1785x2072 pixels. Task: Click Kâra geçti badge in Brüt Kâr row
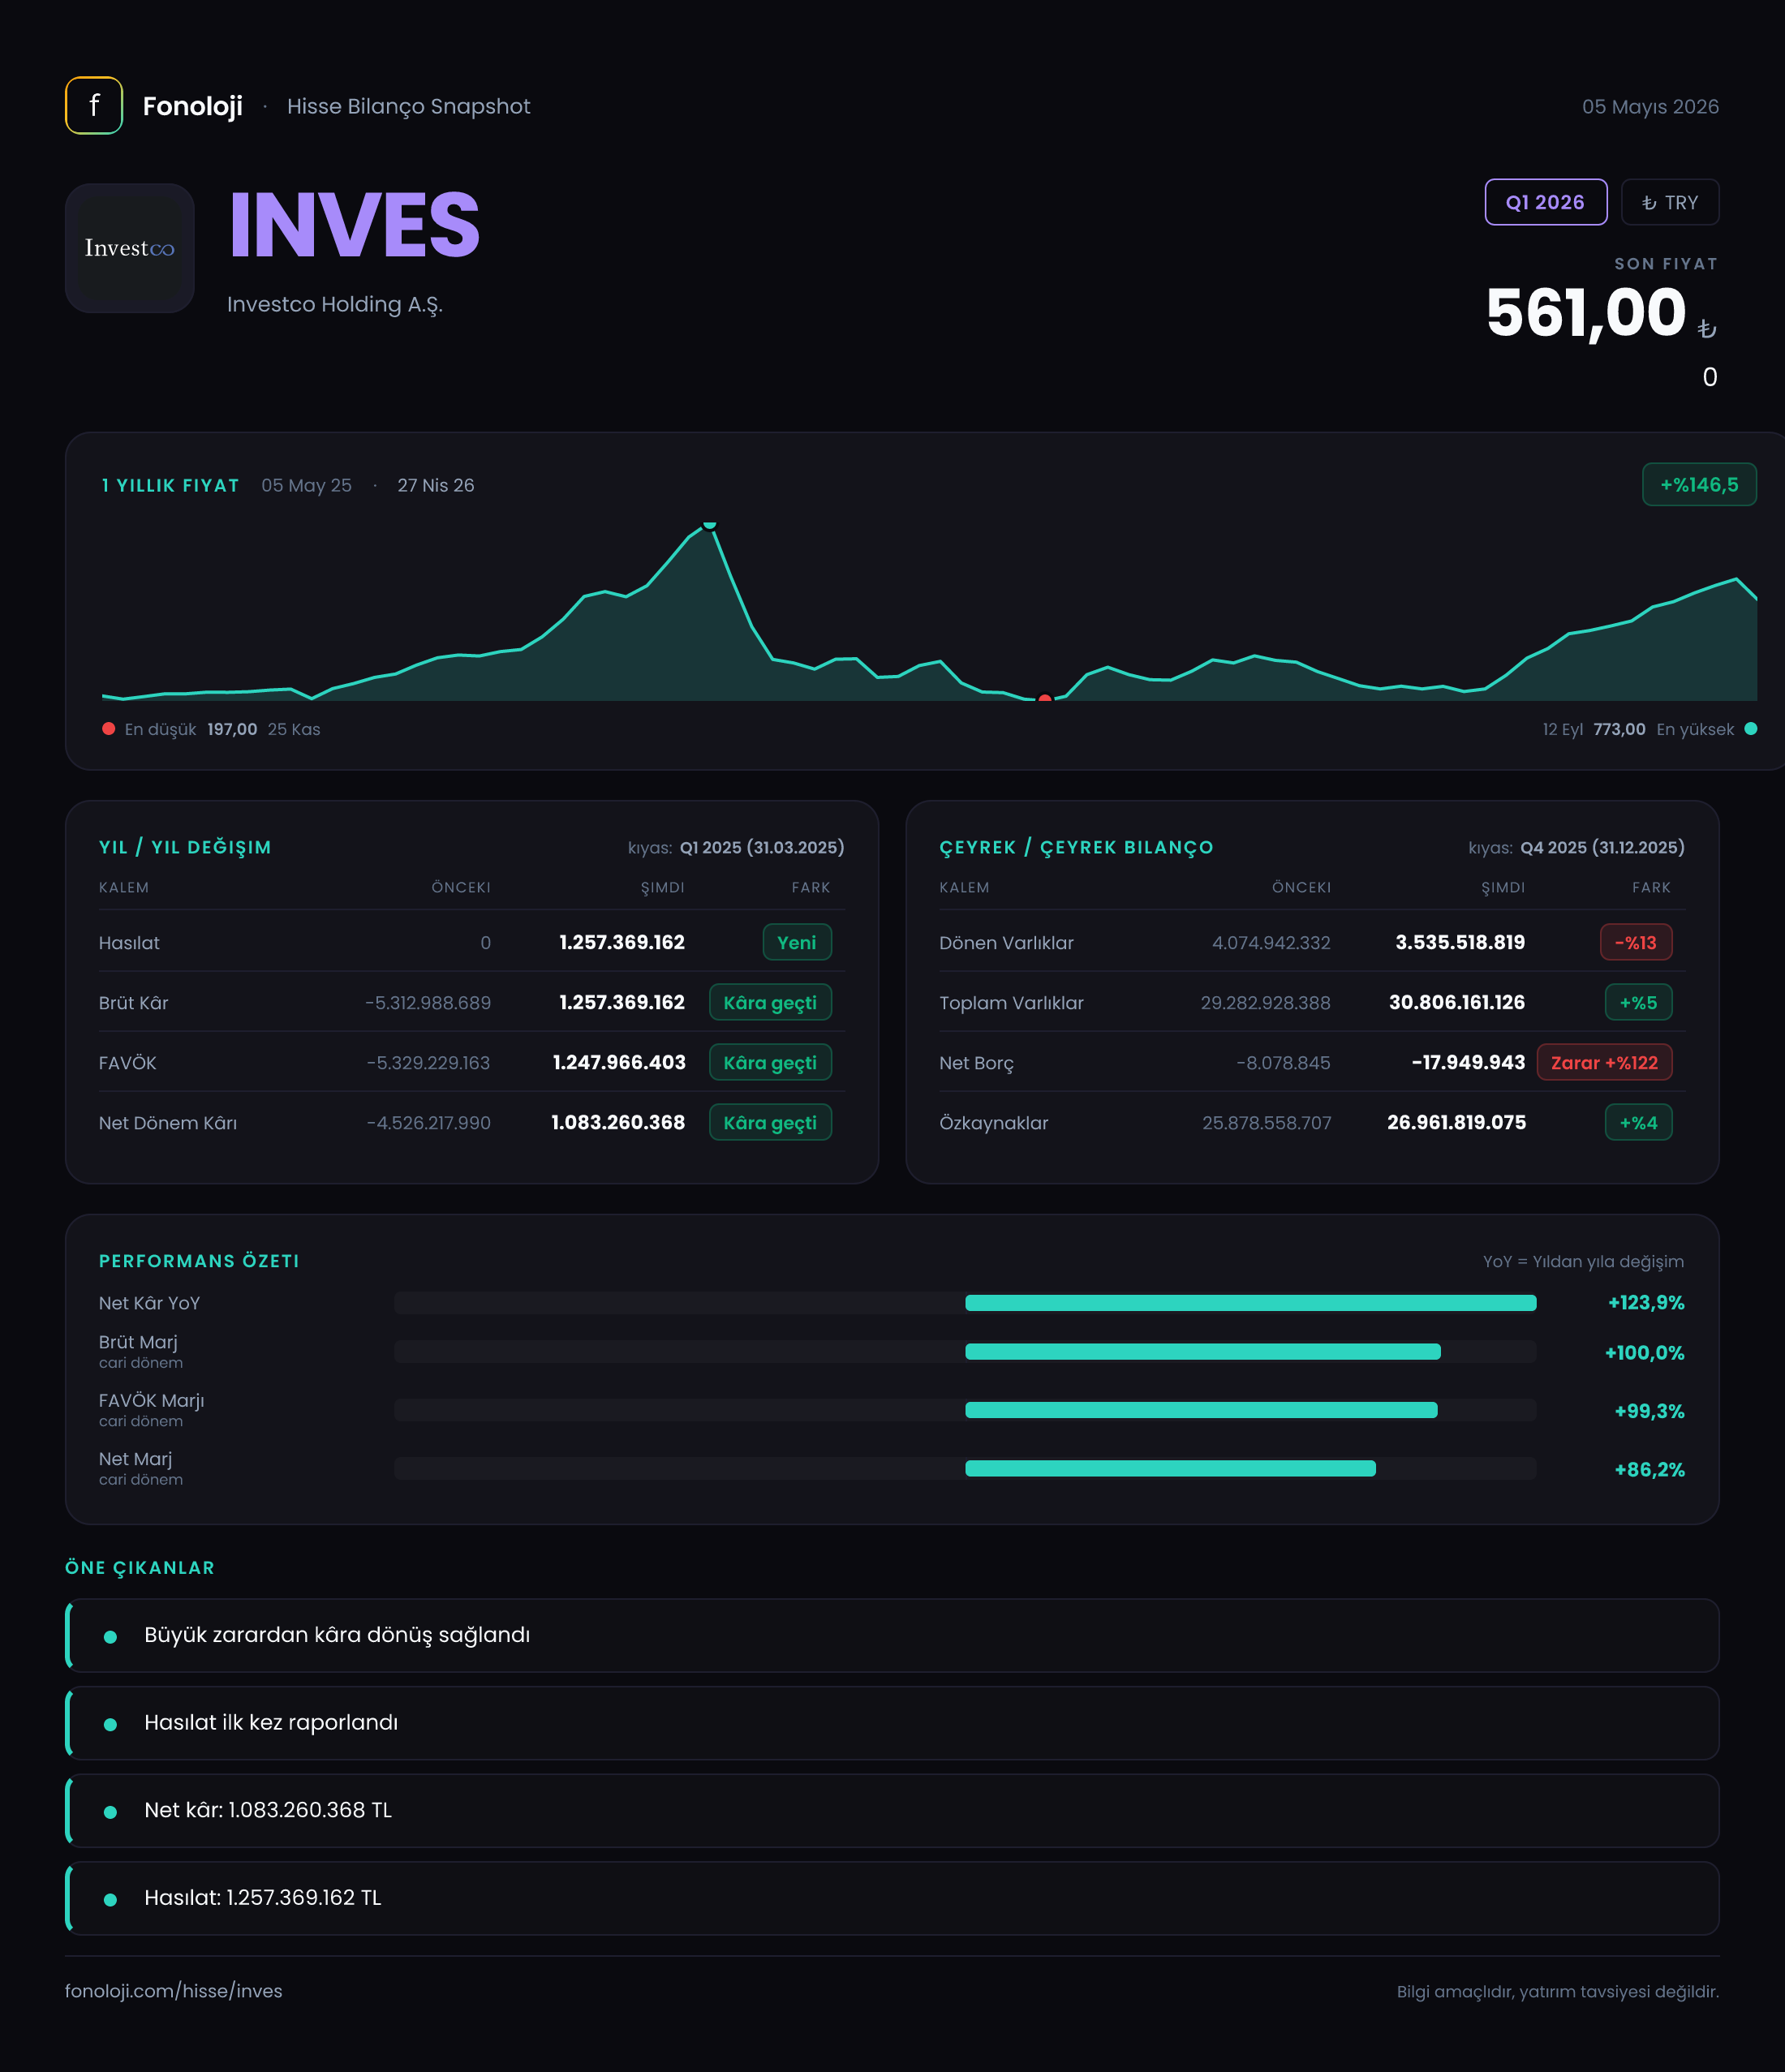[x=769, y=1002]
